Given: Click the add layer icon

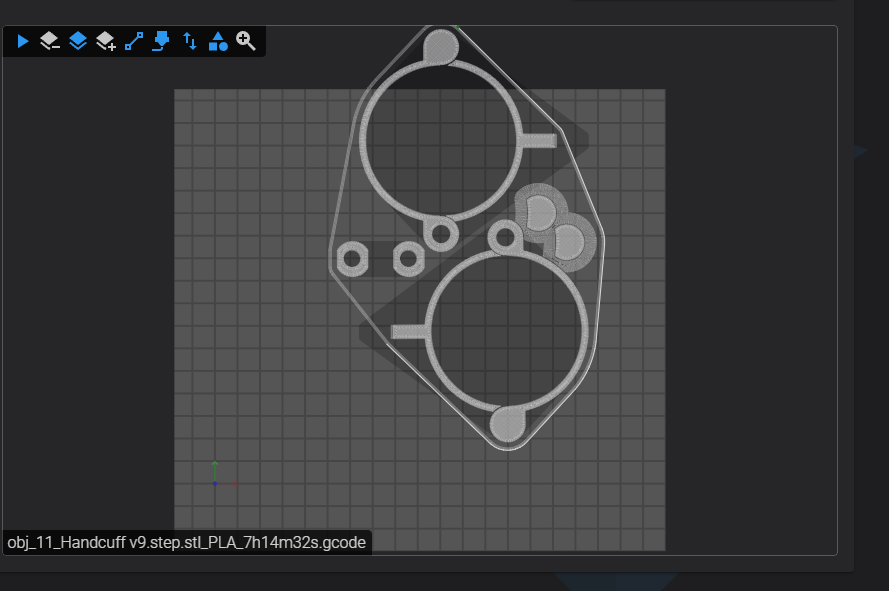Looking at the screenshot, I should (106, 41).
